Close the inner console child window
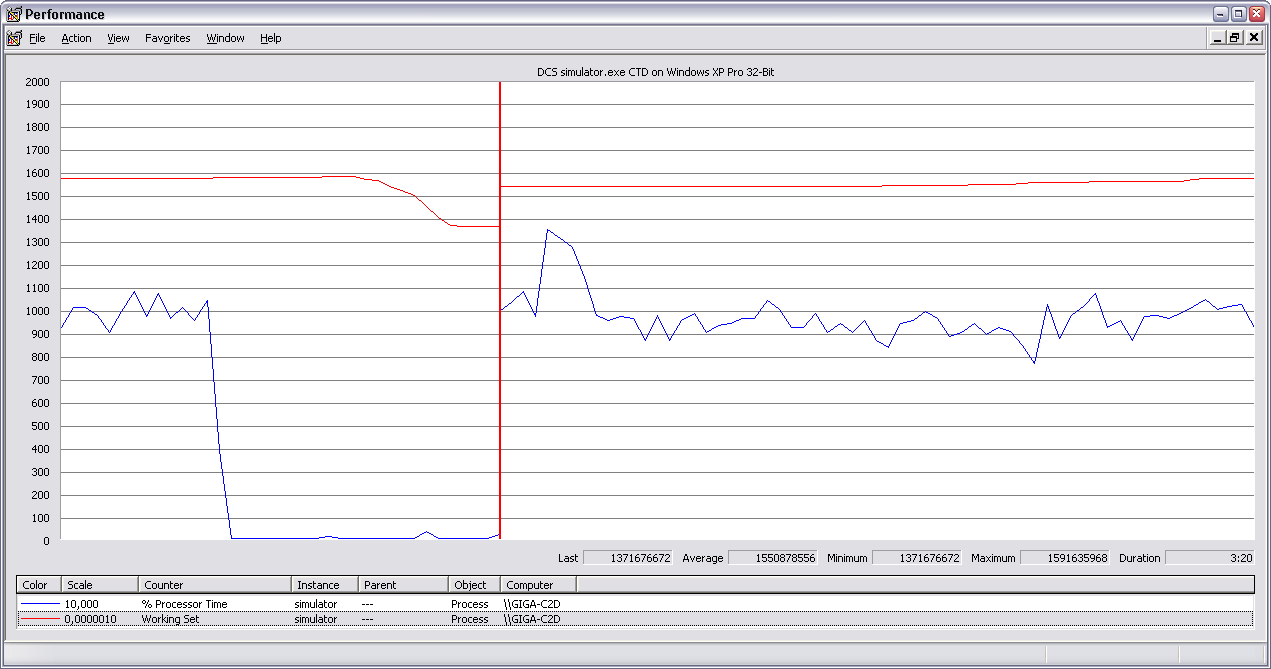 click(1254, 38)
